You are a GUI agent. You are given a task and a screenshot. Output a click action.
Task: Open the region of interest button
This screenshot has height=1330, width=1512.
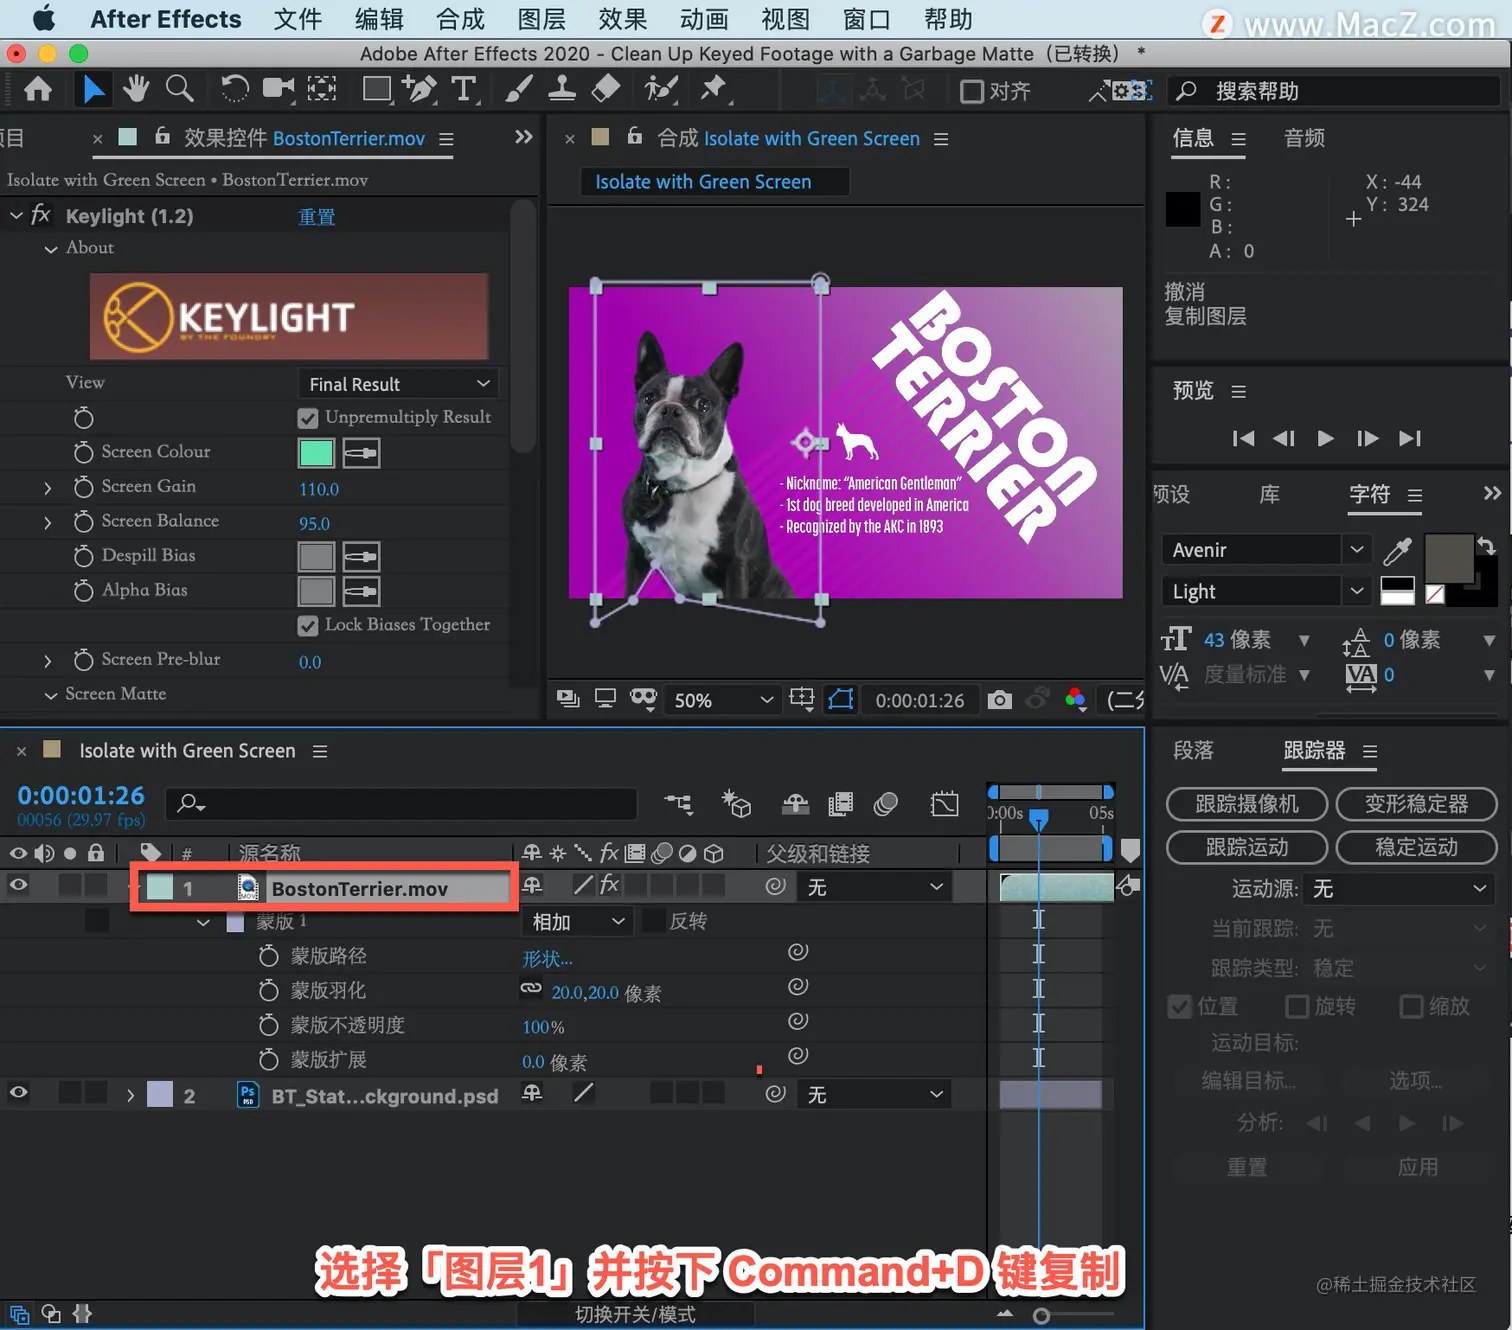tap(802, 699)
